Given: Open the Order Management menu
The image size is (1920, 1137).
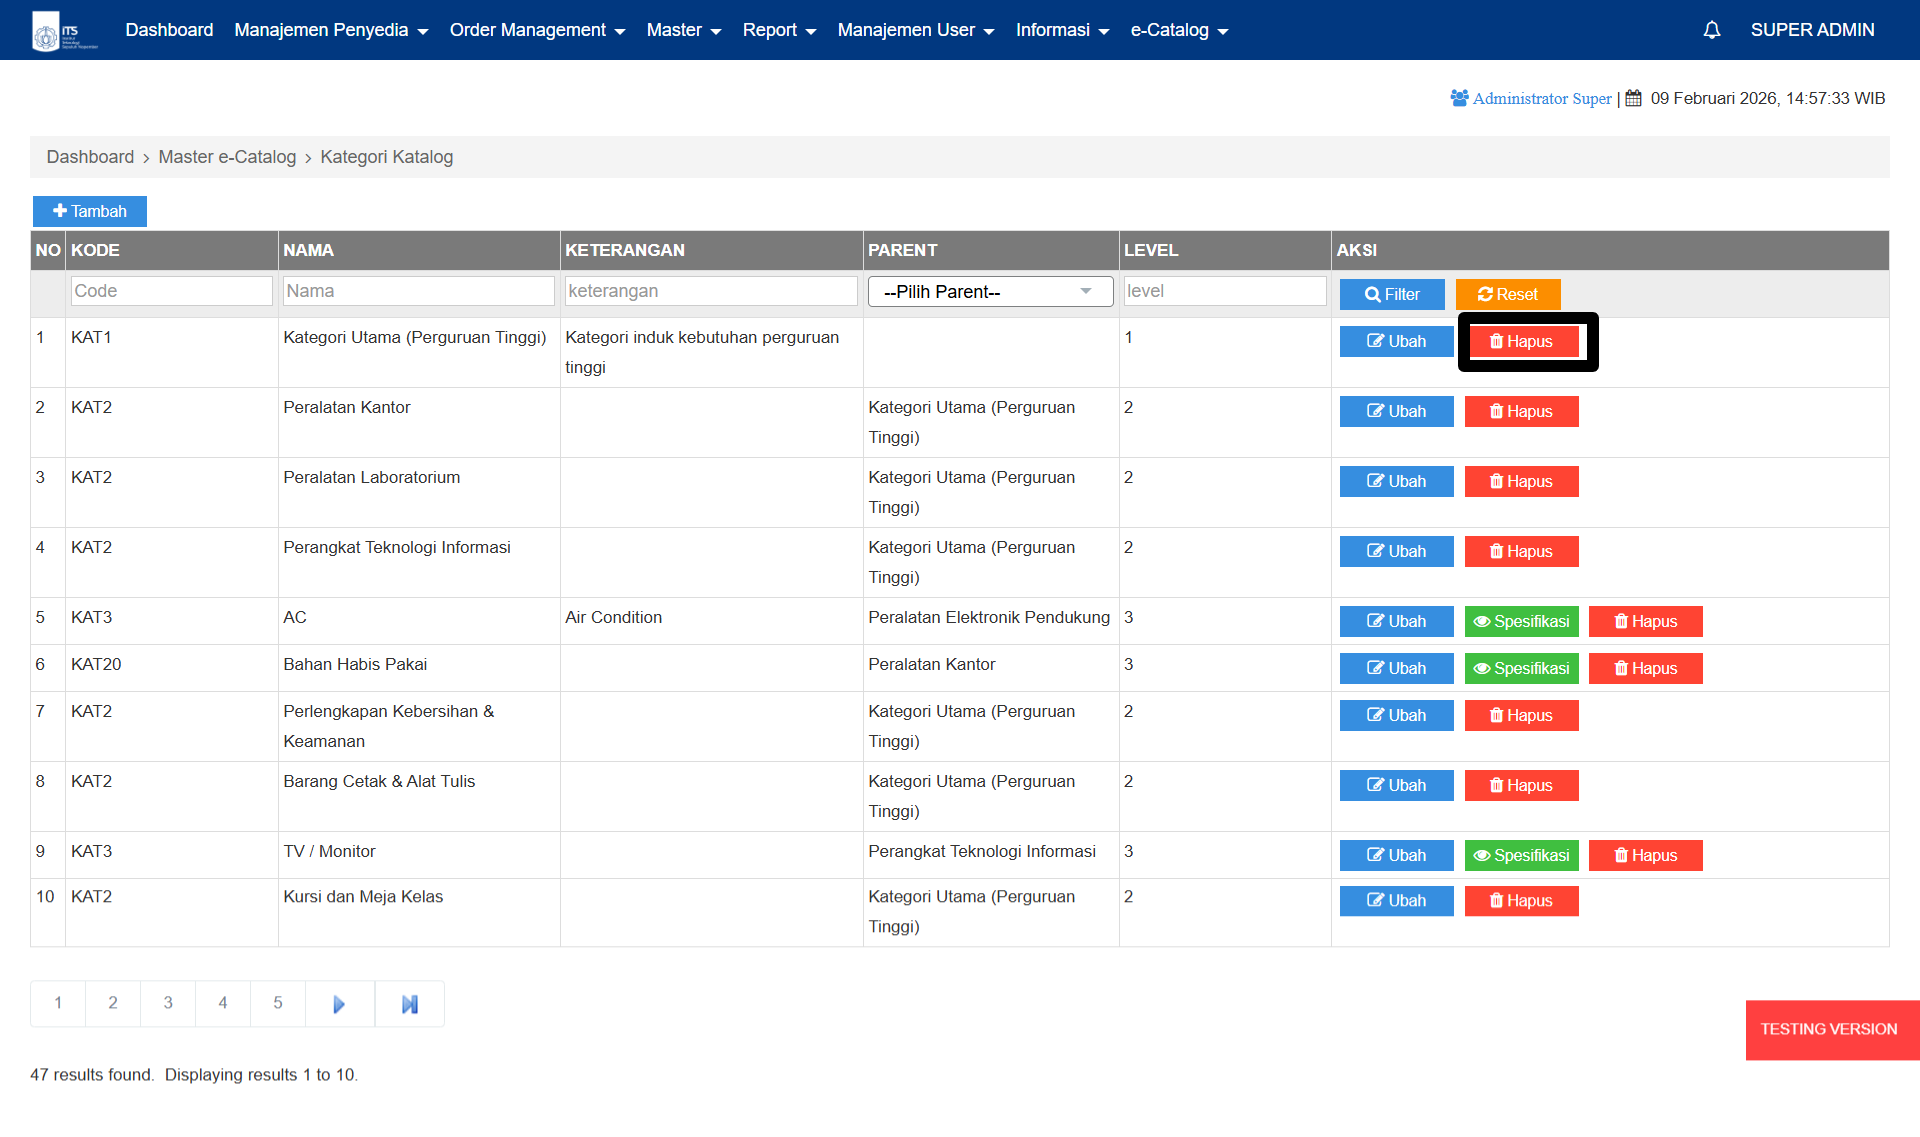Looking at the screenshot, I should [537, 30].
